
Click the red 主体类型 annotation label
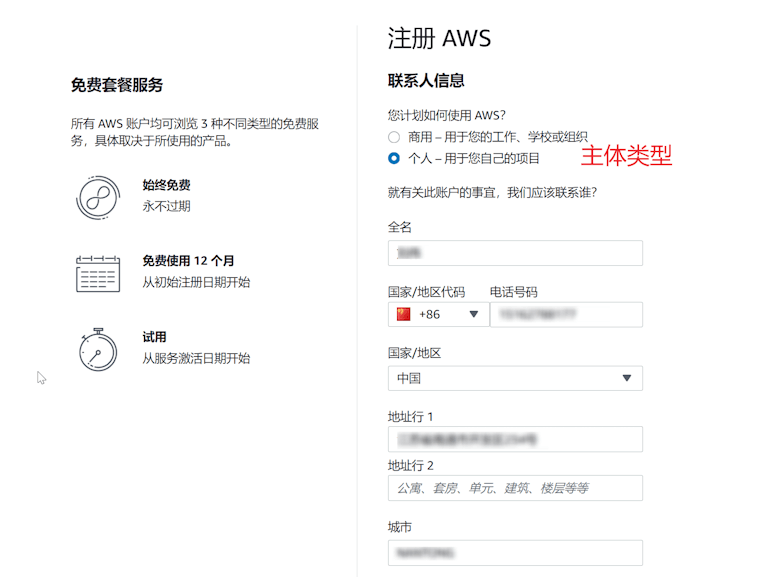627,155
